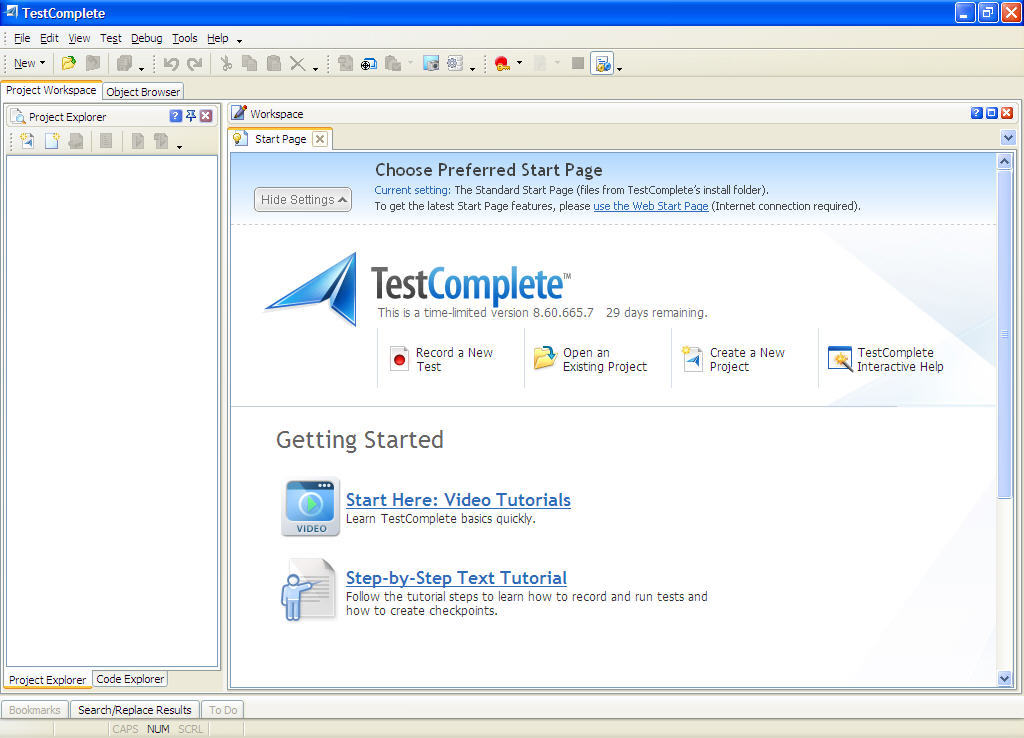Open the Test menu
Image resolution: width=1024 pixels, height=738 pixels.
(110, 39)
